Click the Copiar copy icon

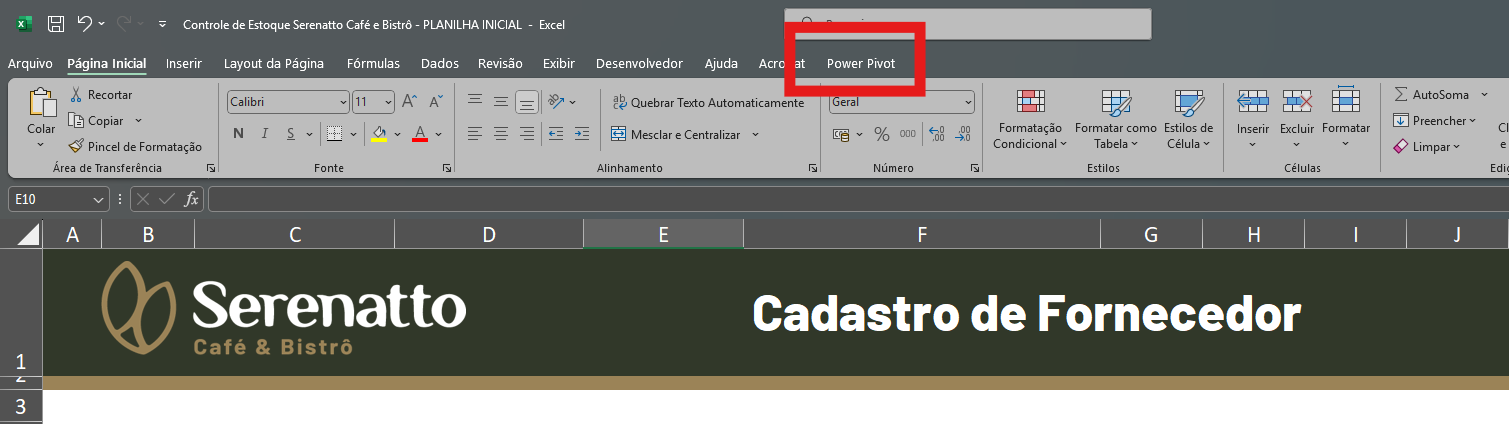tap(76, 121)
